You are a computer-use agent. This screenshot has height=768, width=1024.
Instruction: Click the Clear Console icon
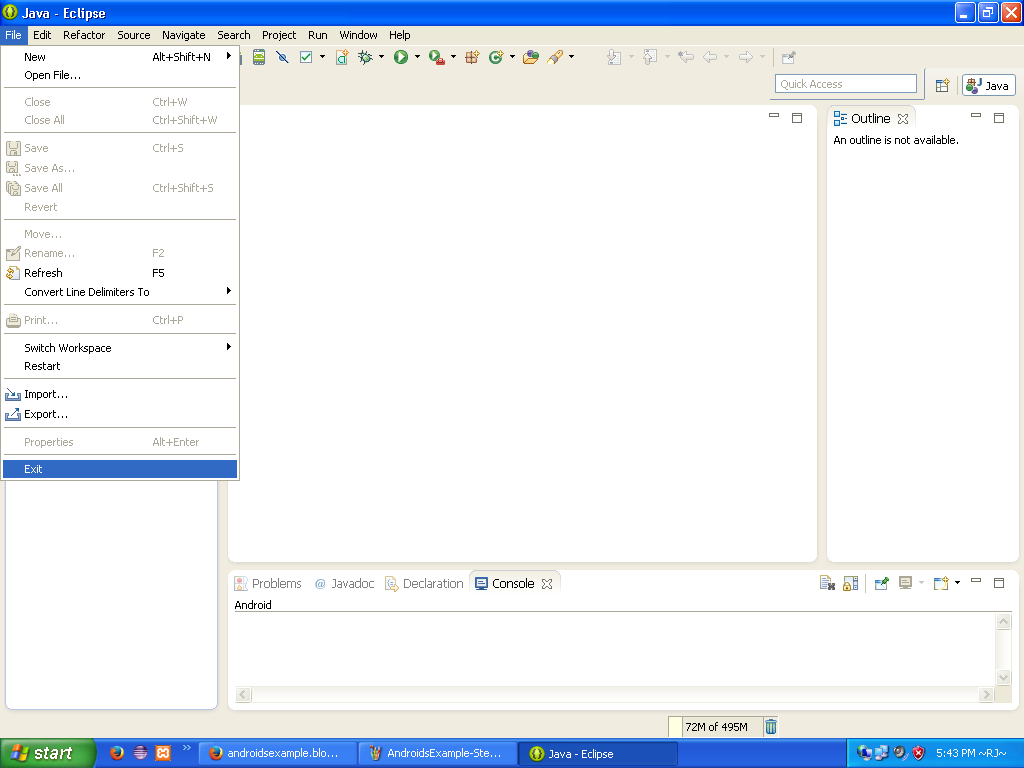(827, 583)
